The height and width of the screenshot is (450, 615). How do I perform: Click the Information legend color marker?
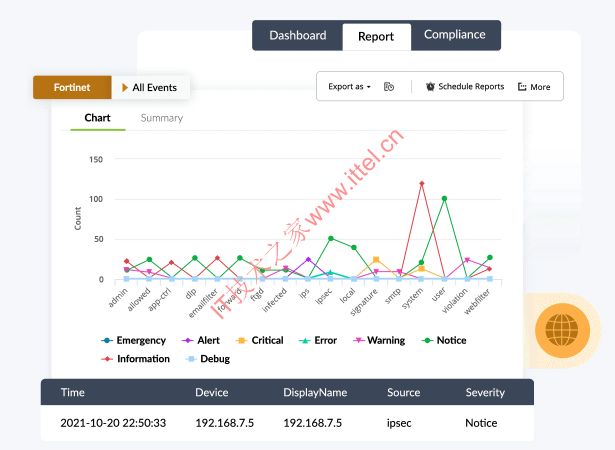(106, 358)
